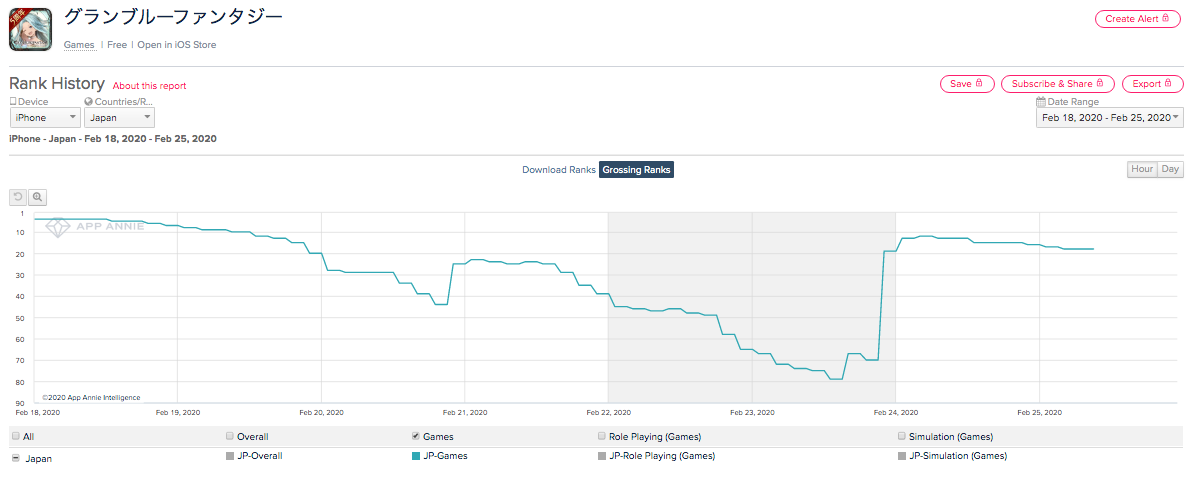Open the iPhone device dropdown

[x=45, y=118]
